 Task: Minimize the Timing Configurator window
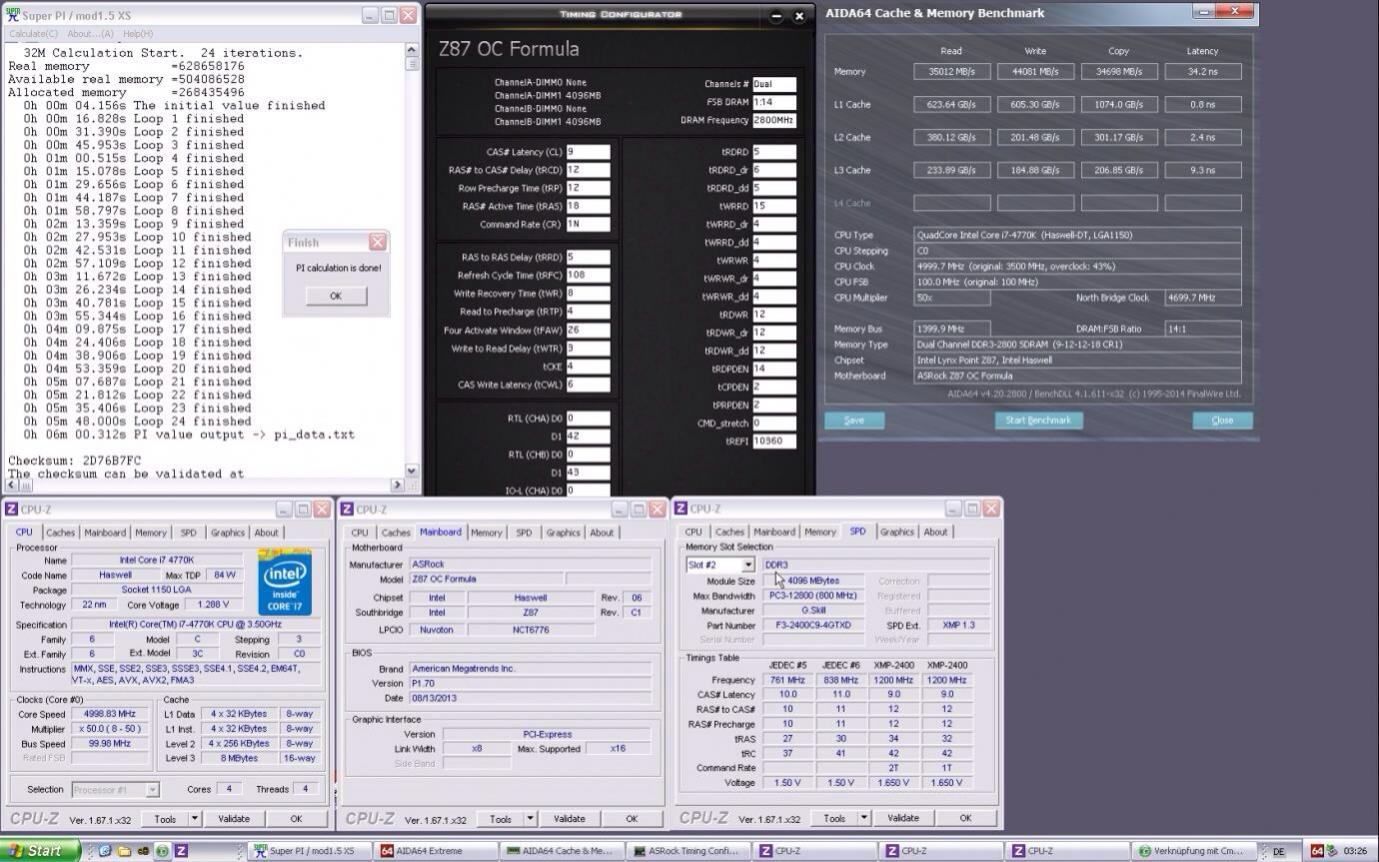777,16
